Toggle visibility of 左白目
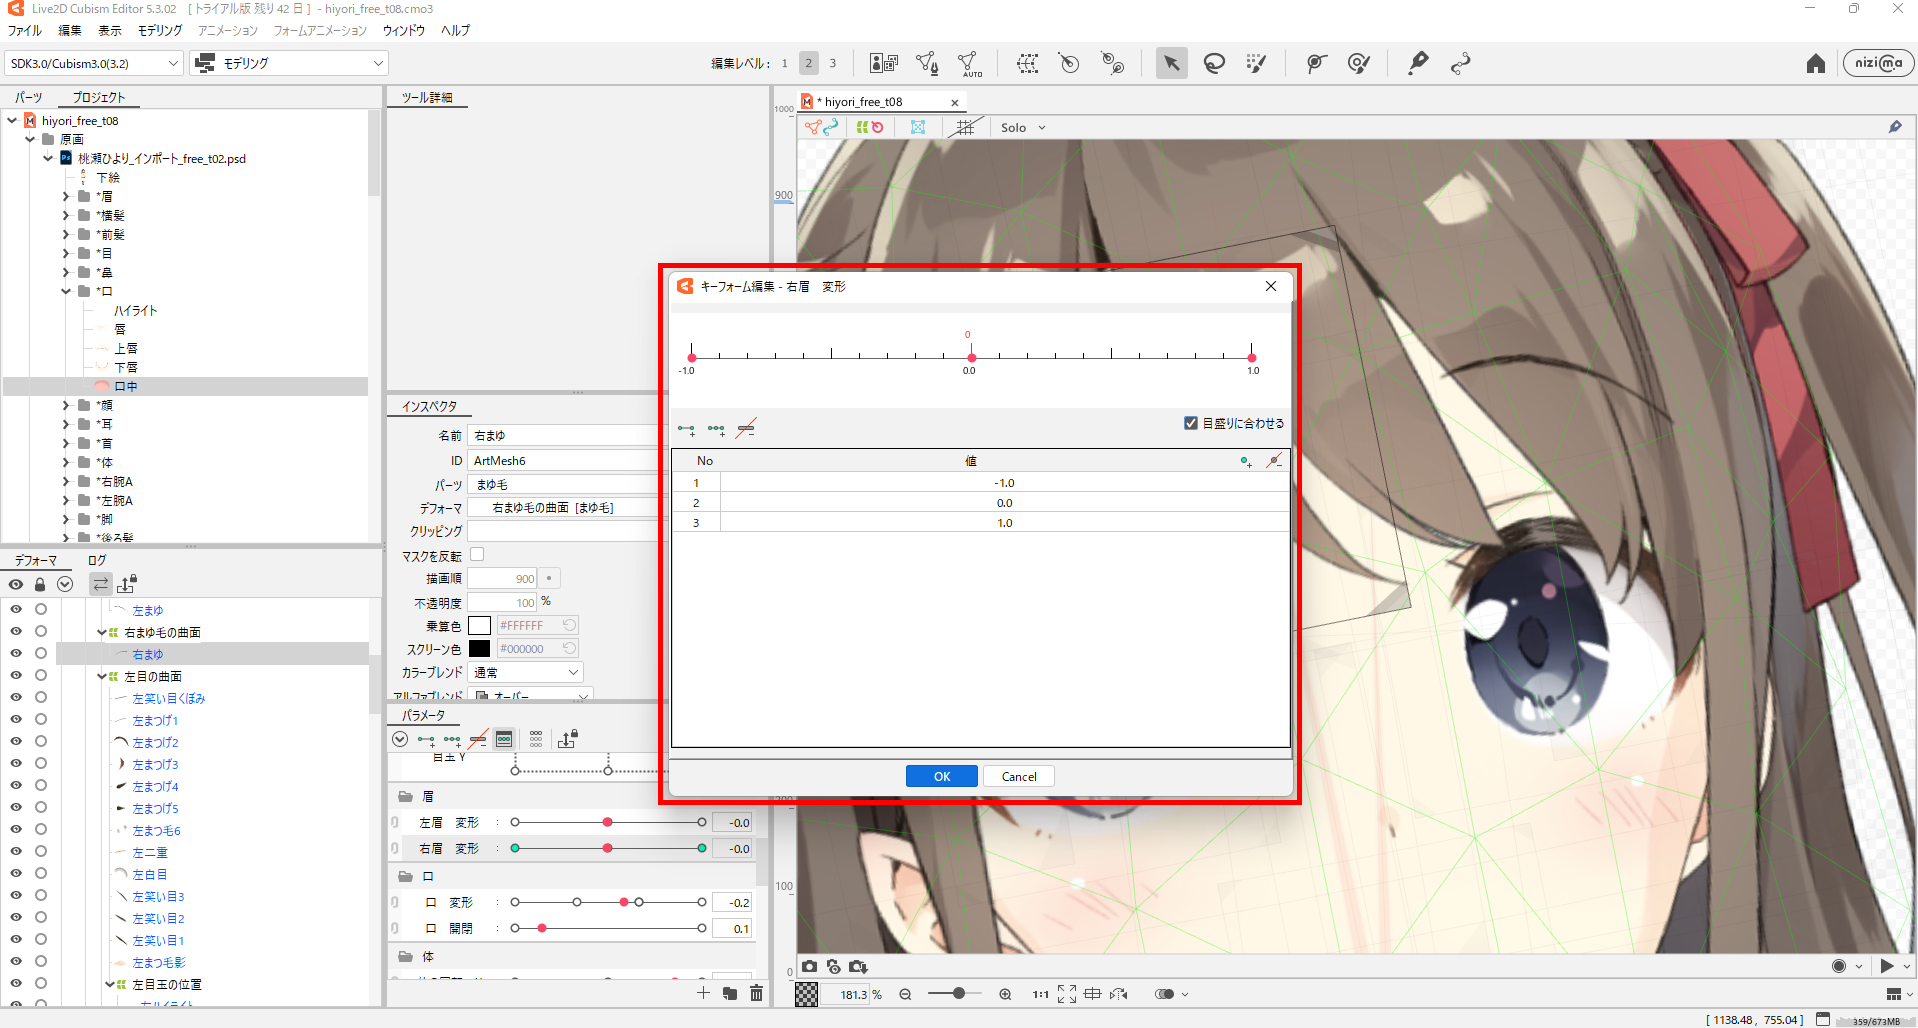This screenshot has width=1918, height=1028. pyautogui.click(x=16, y=873)
